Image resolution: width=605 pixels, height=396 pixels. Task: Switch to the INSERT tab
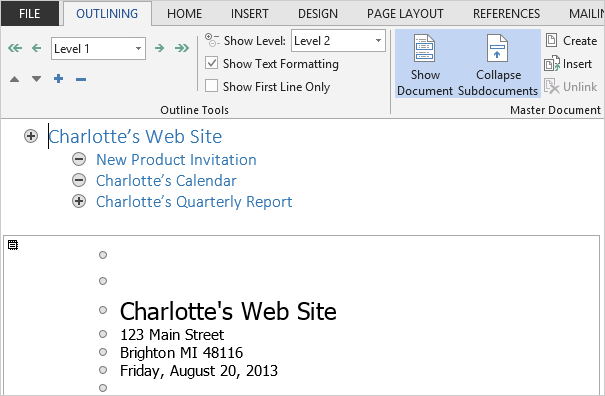click(x=249, y=14)
